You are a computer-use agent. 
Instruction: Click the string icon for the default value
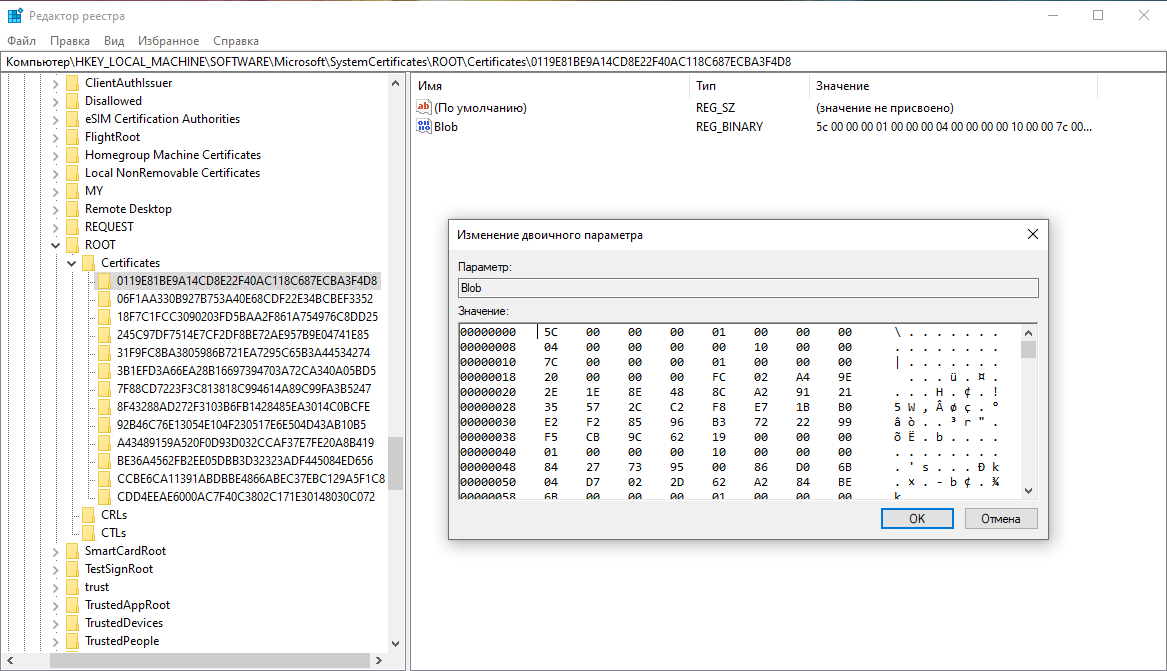(x=424, y=107)
